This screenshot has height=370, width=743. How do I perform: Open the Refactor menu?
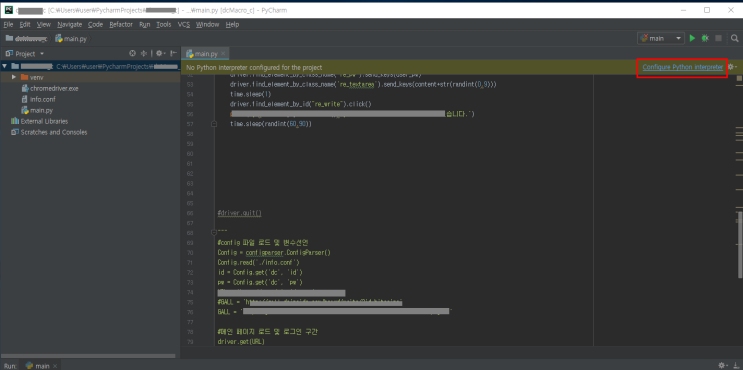121,24
